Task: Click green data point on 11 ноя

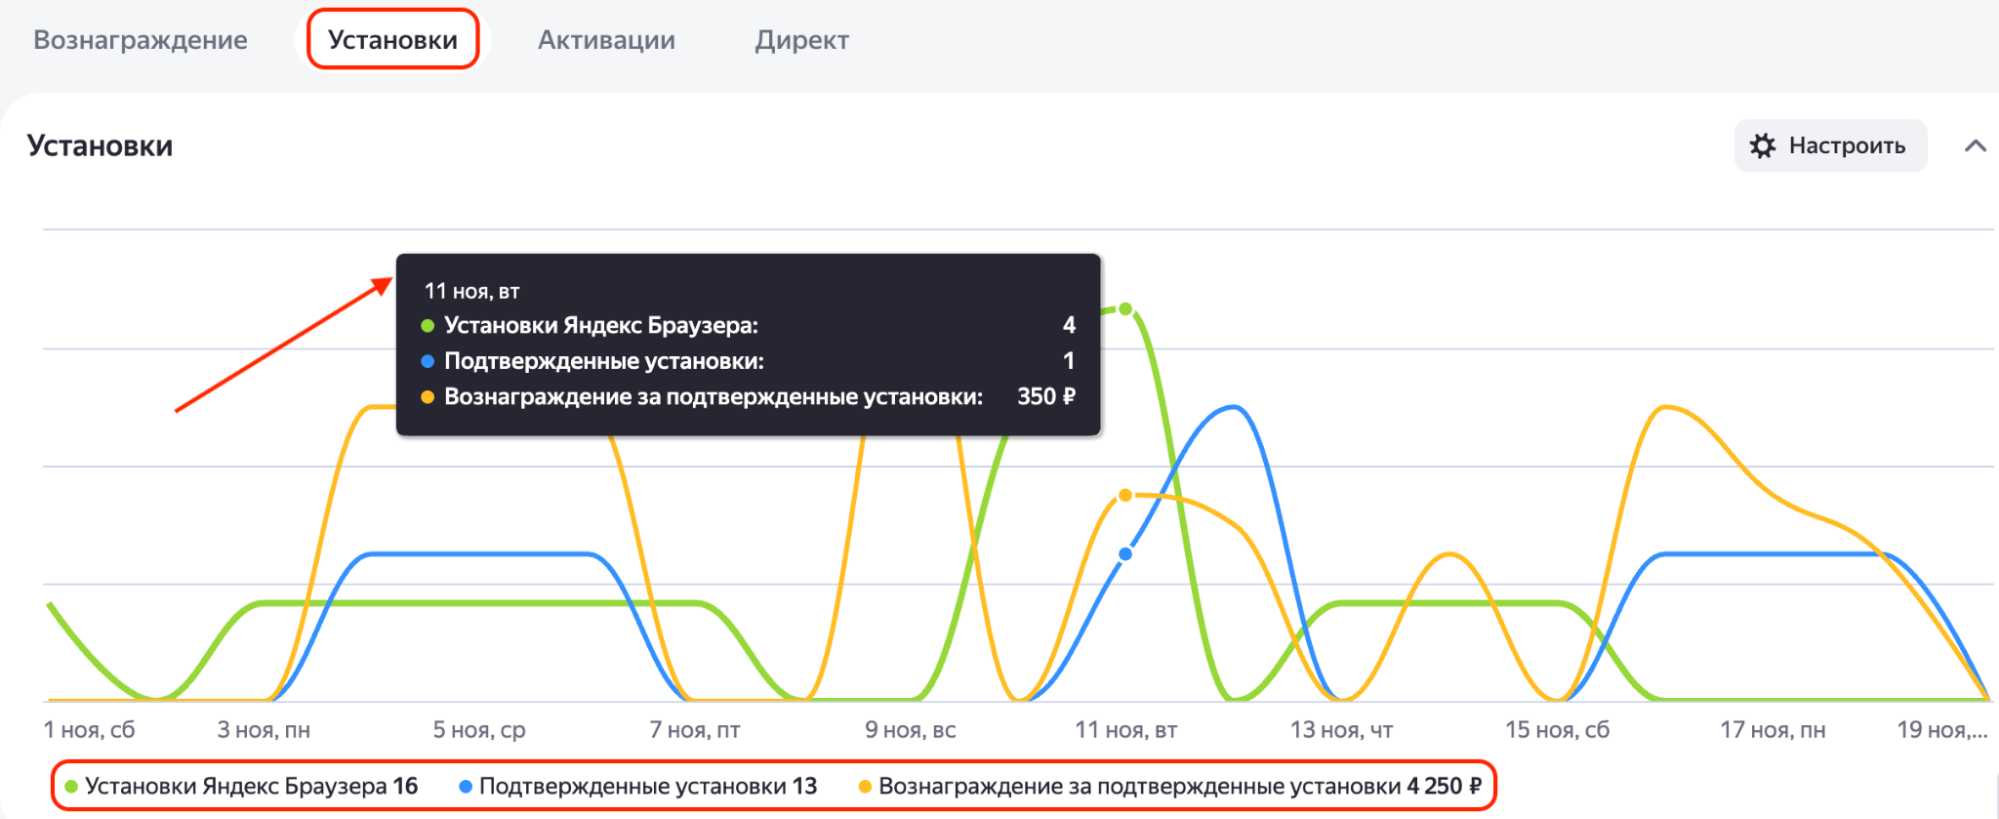Action: [1125, 309]
